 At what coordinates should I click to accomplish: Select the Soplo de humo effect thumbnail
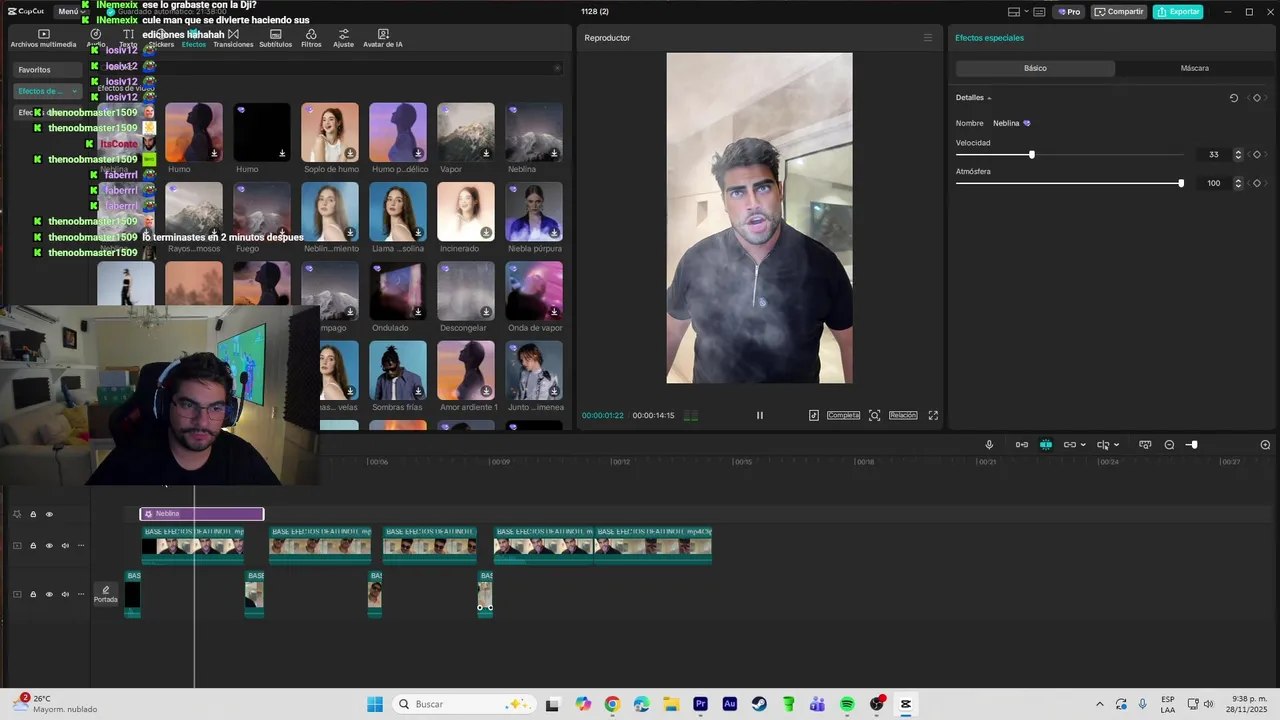pyautogui.click(x=330, y=132)
